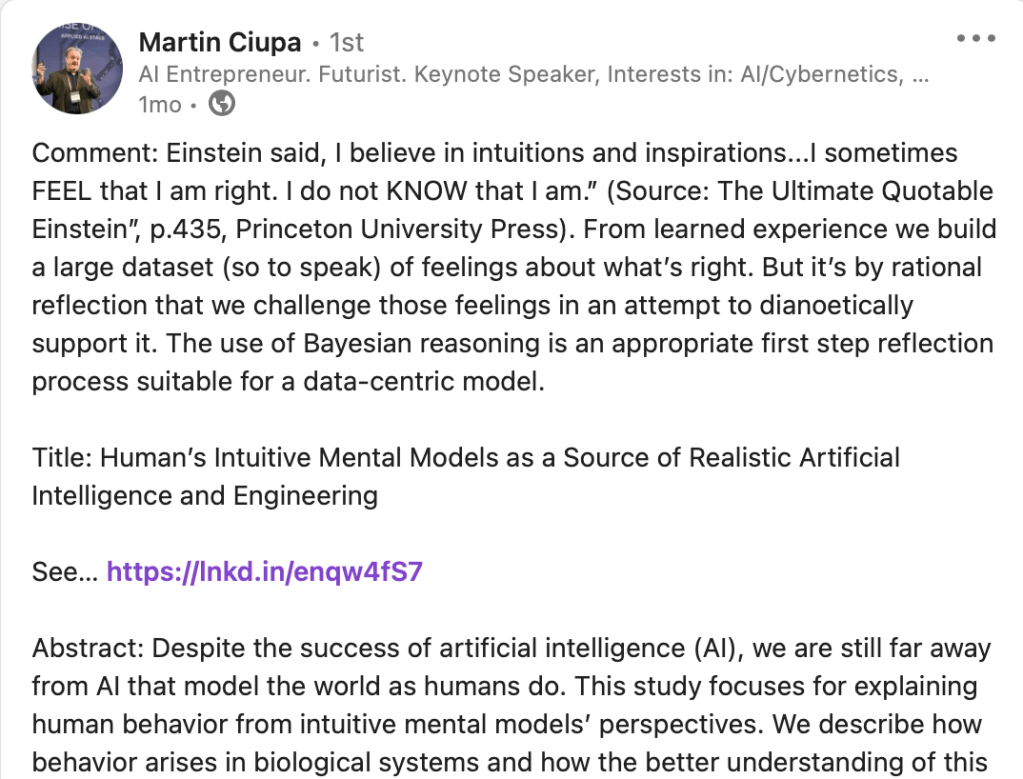
Task: Click the Martin Ciupa author name
Action: (220, 42)
